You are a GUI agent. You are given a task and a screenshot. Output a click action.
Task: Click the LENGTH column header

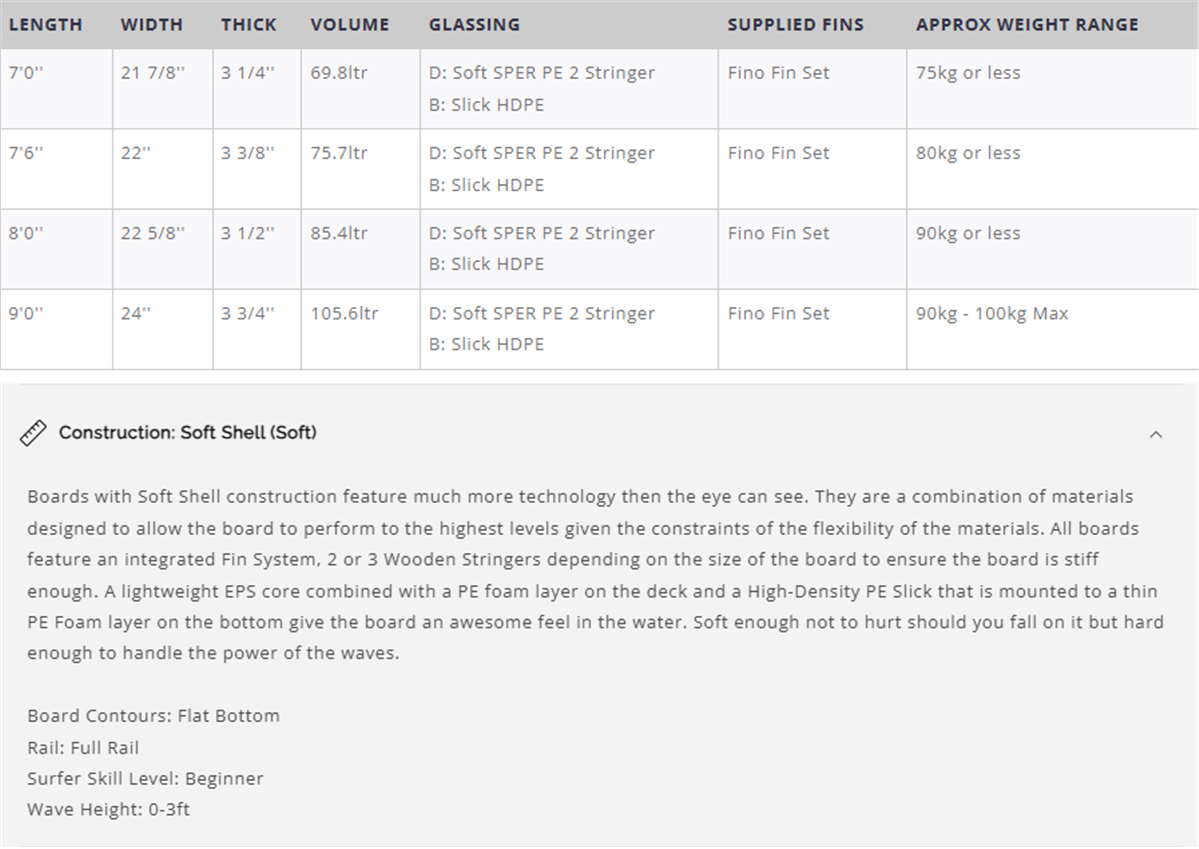46,25
